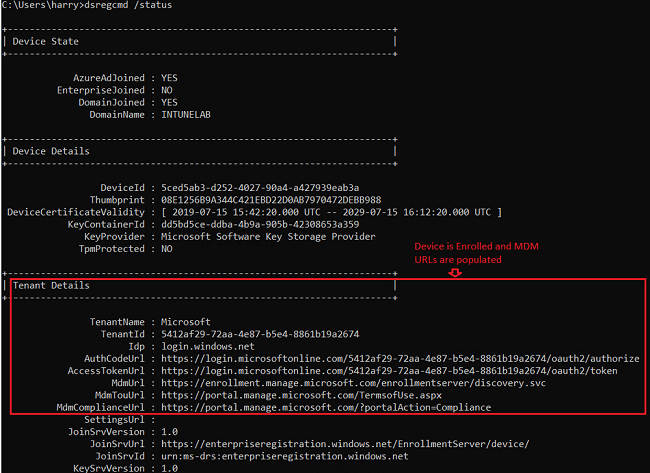Image resolution: width=650 pixels, height=473 pixels.
Task: Click the Idp login.windows.net value
Action: 208,347
